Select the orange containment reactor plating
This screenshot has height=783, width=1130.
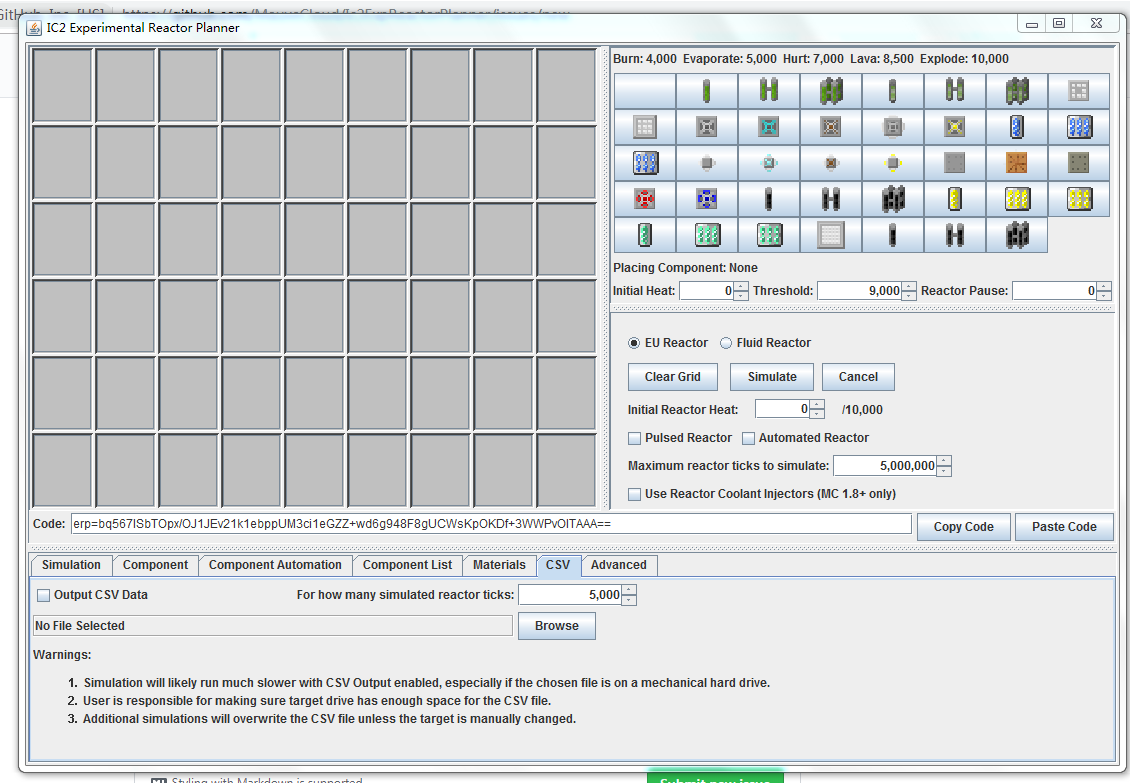pyautogui.click(x=1017, y=163)
